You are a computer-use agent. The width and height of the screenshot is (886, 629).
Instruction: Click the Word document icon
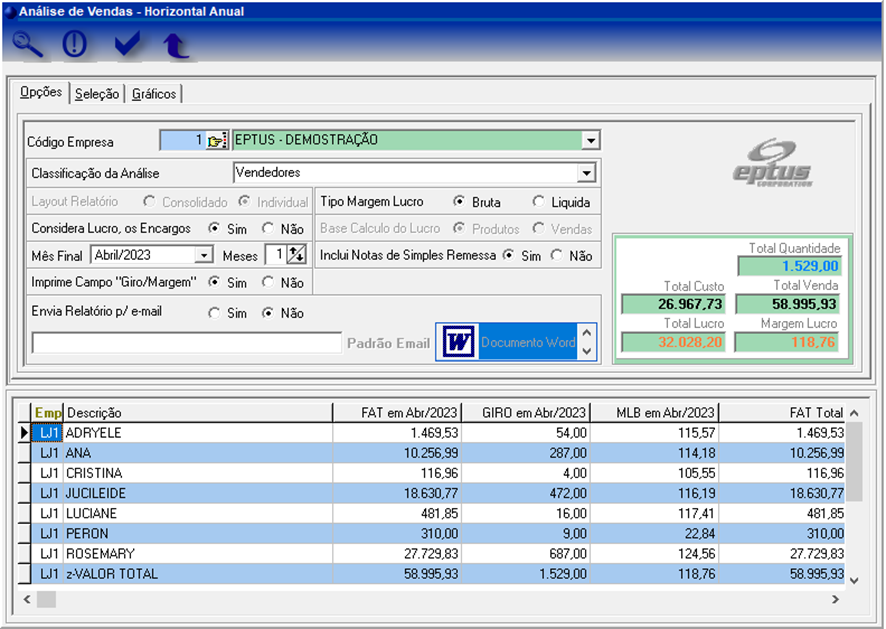pos(458,342)
